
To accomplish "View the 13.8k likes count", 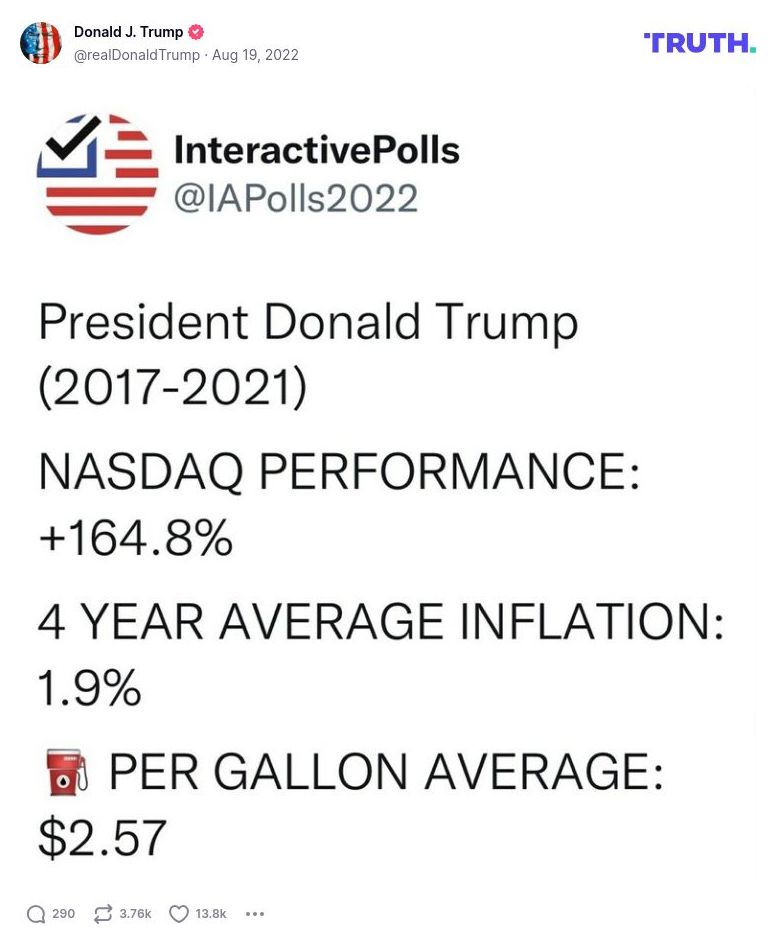I will [x=211, y=913].
